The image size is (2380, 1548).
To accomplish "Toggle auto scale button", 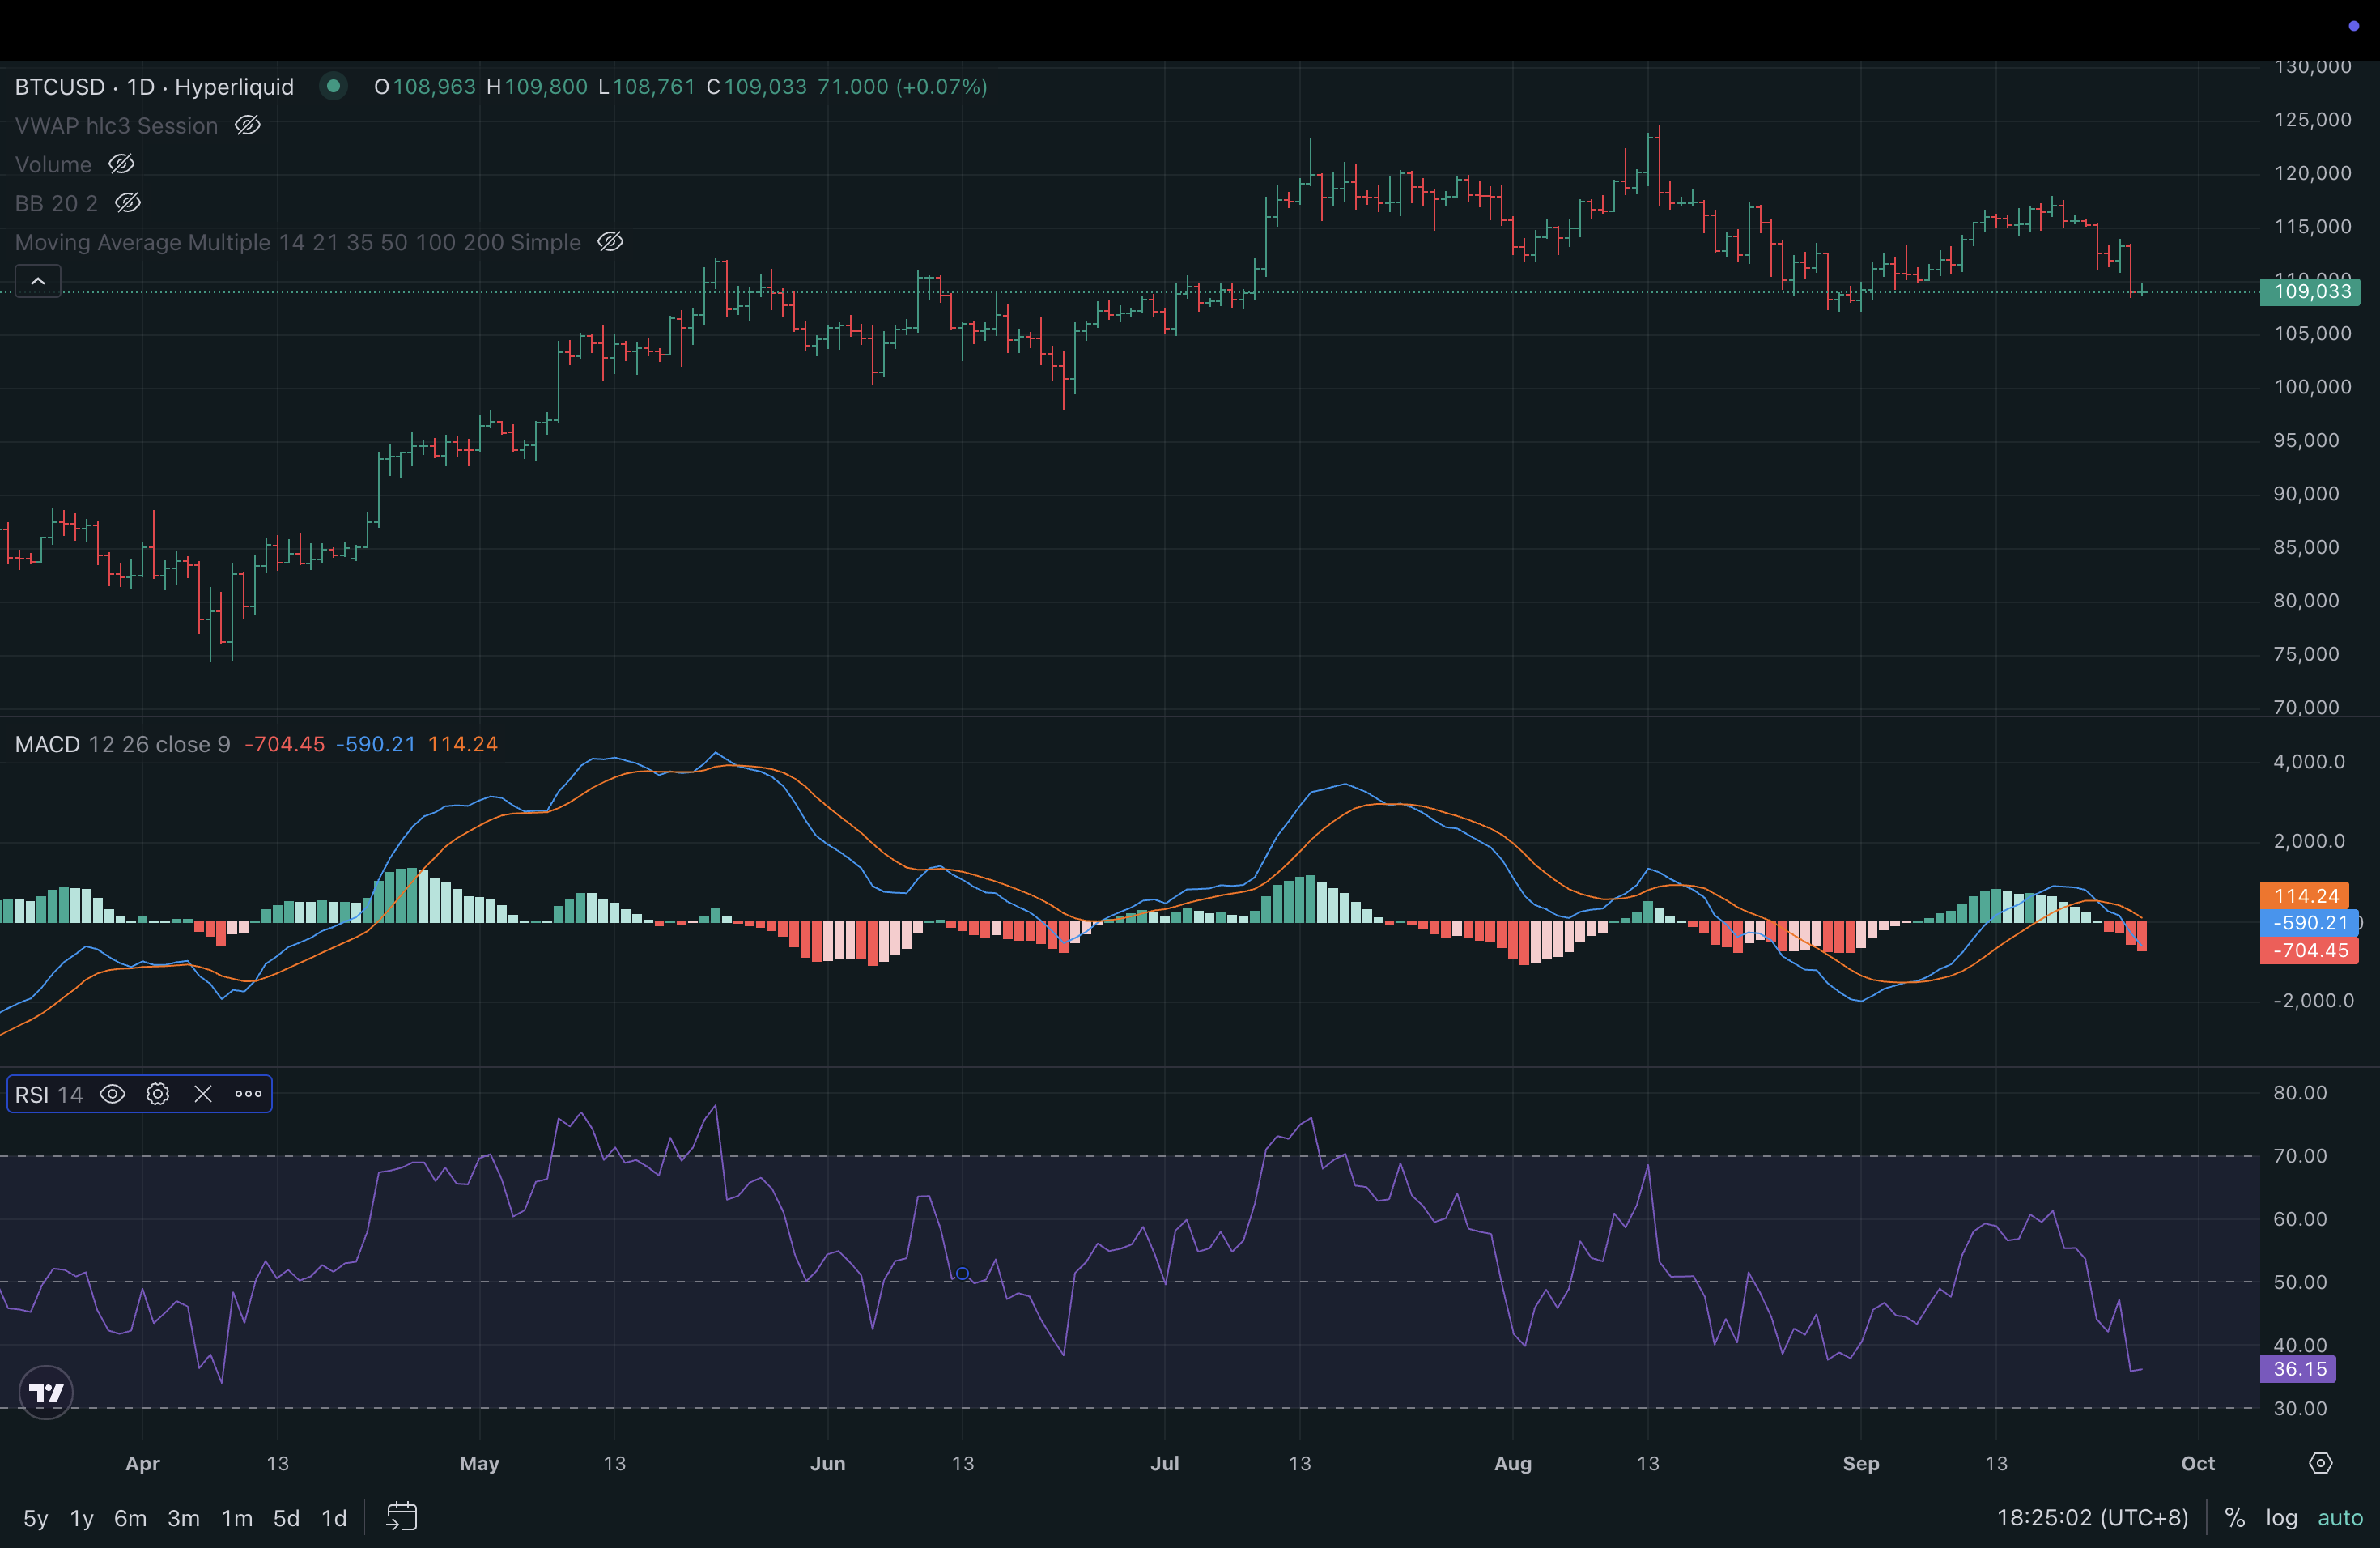I will click(2340, 1518).
